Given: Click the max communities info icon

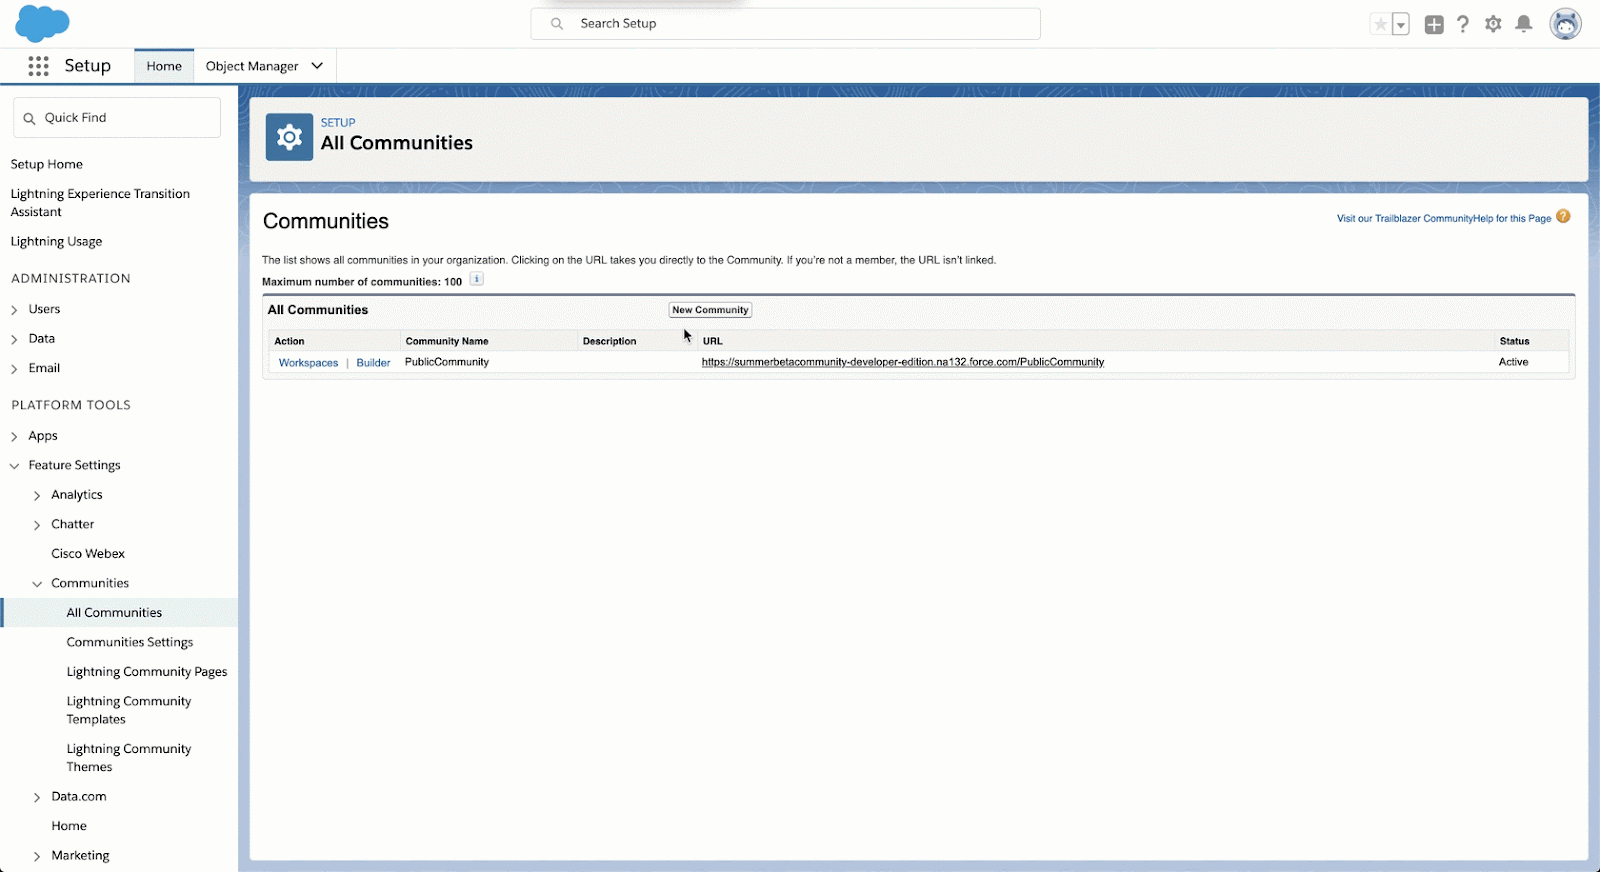Looking at the screenshot, I should click(477, 280).
